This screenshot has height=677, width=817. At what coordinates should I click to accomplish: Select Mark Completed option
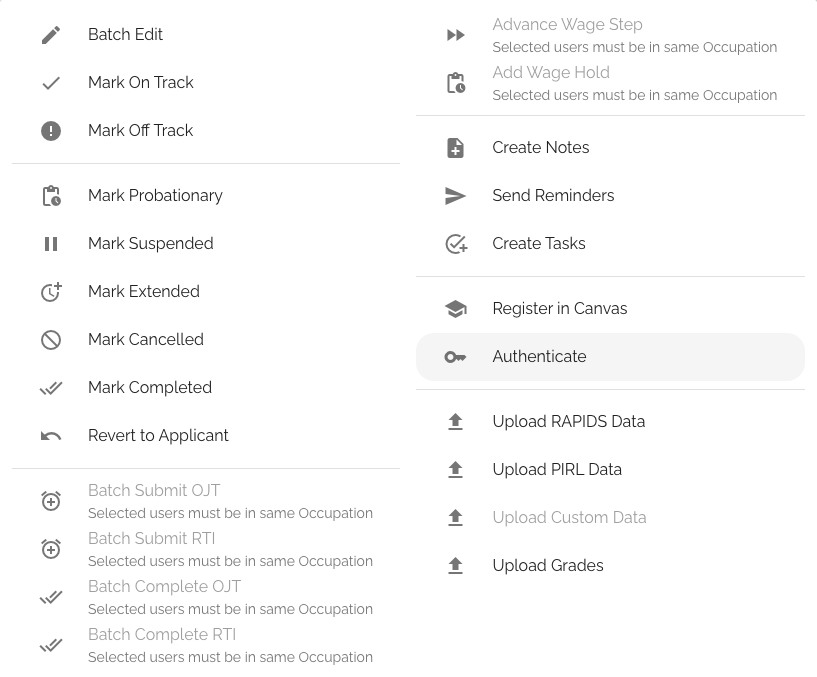point(206,388)
